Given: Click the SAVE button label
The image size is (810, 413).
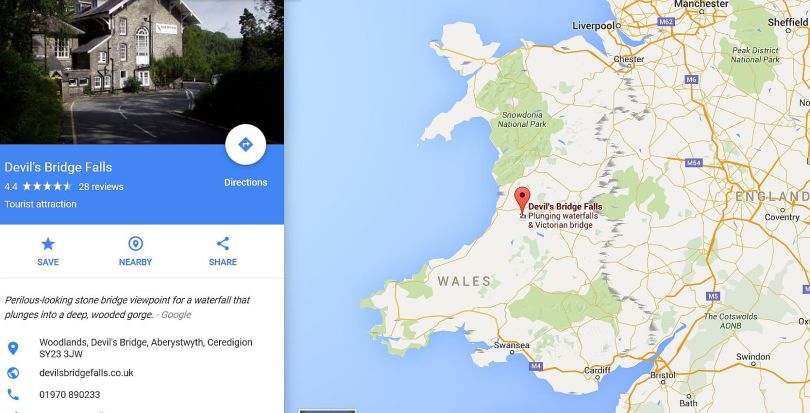Looking at the screenshot, I should point(48,262).
